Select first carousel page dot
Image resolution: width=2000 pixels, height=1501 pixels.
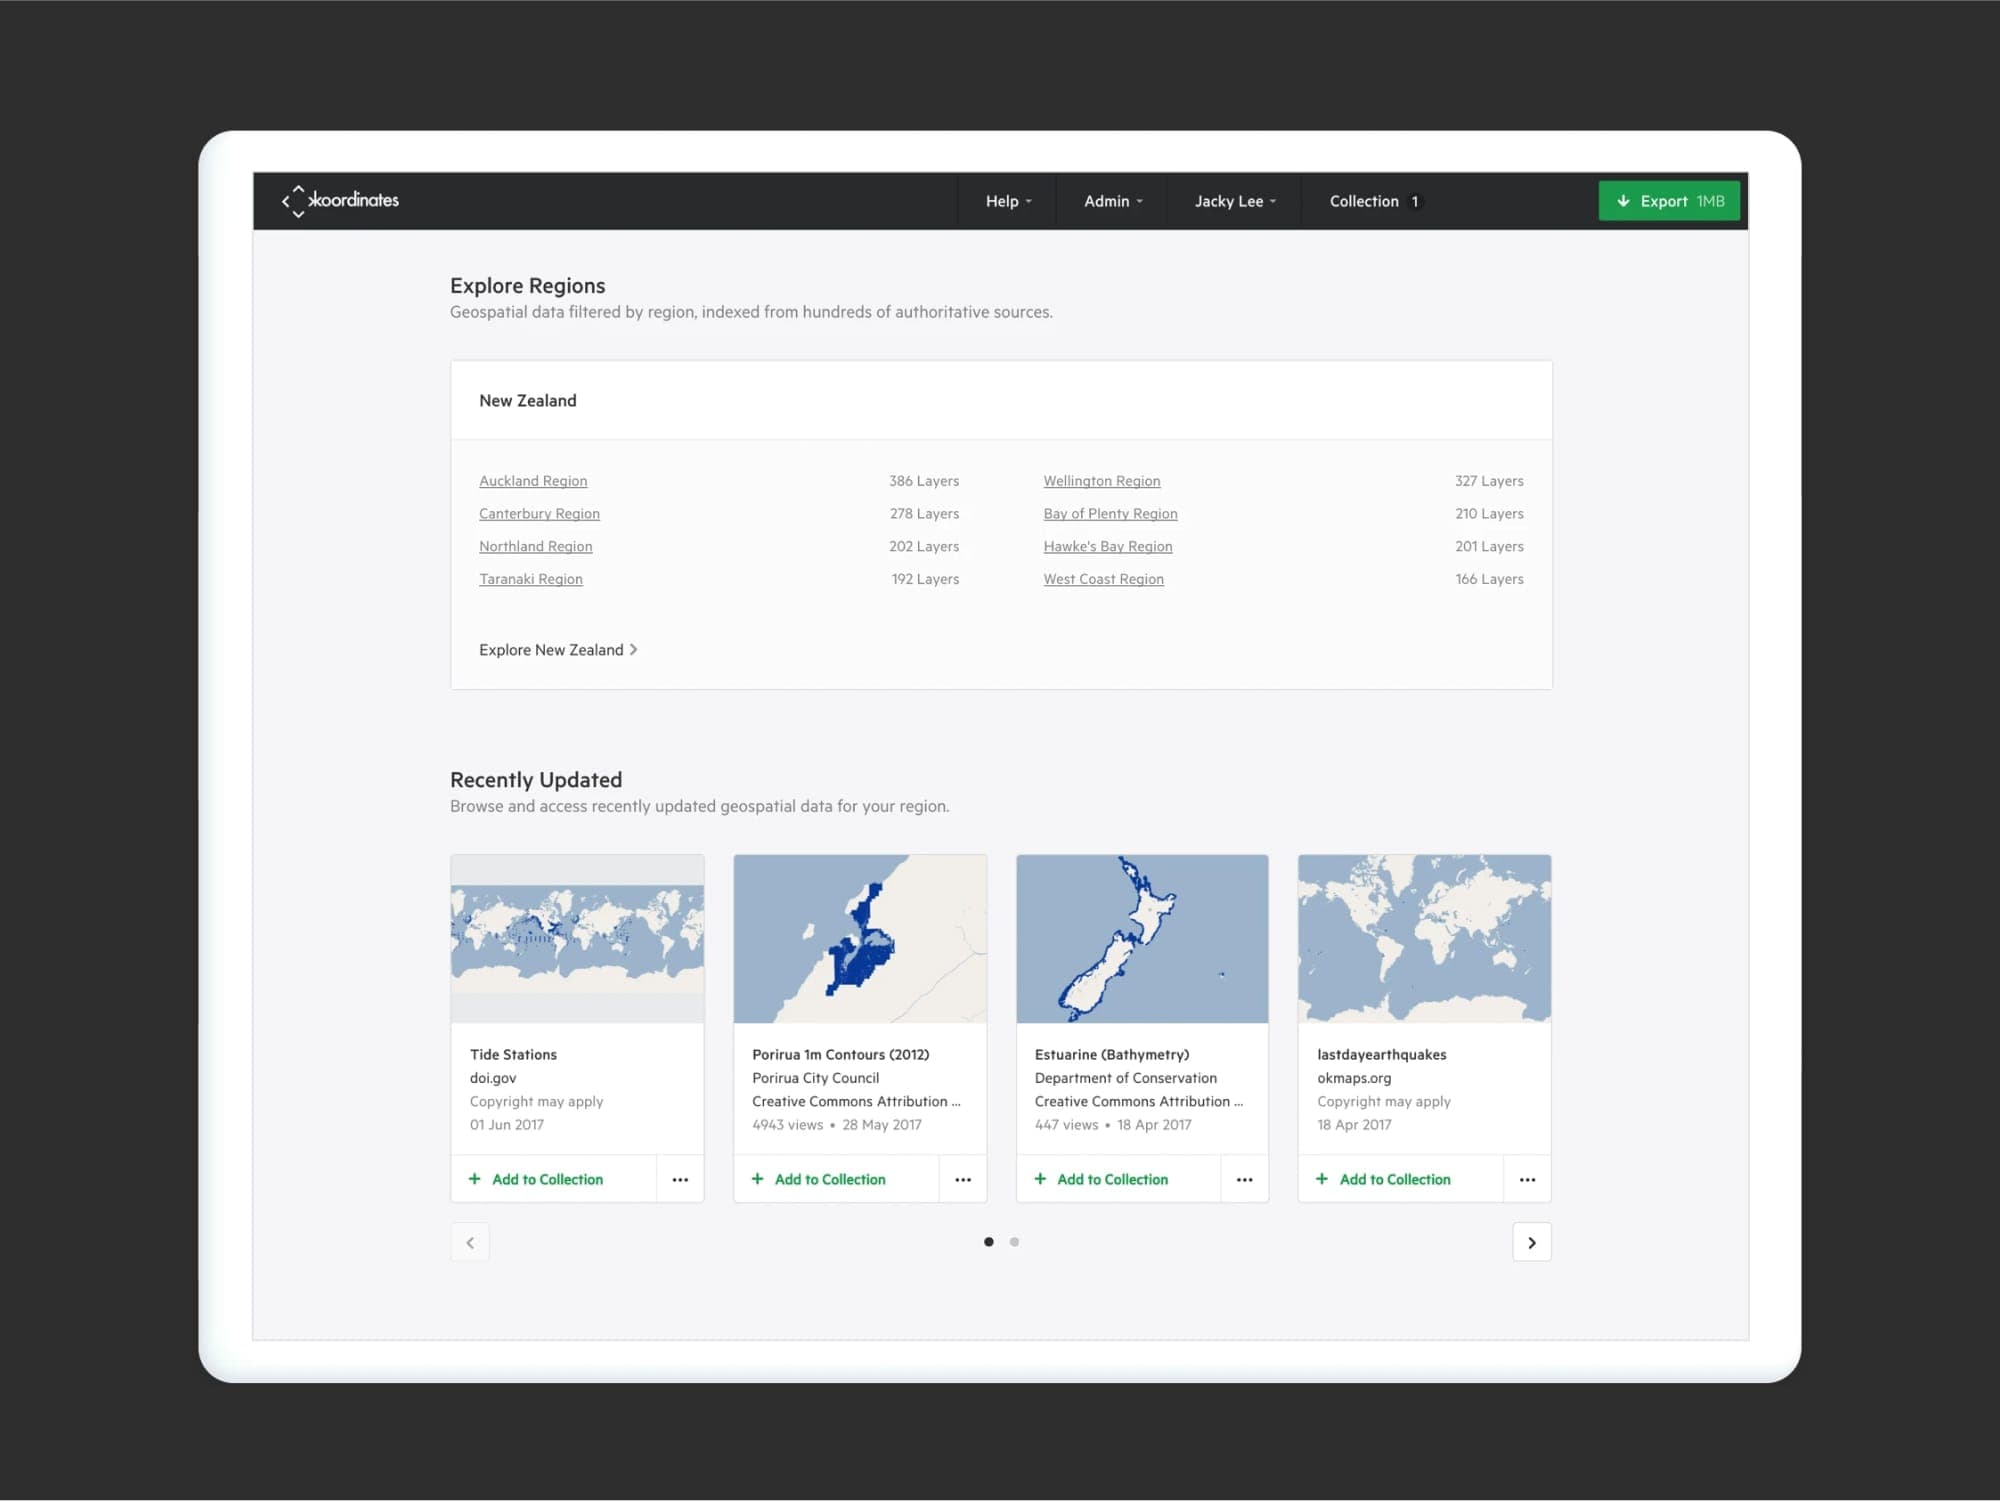pos(989,1242)
